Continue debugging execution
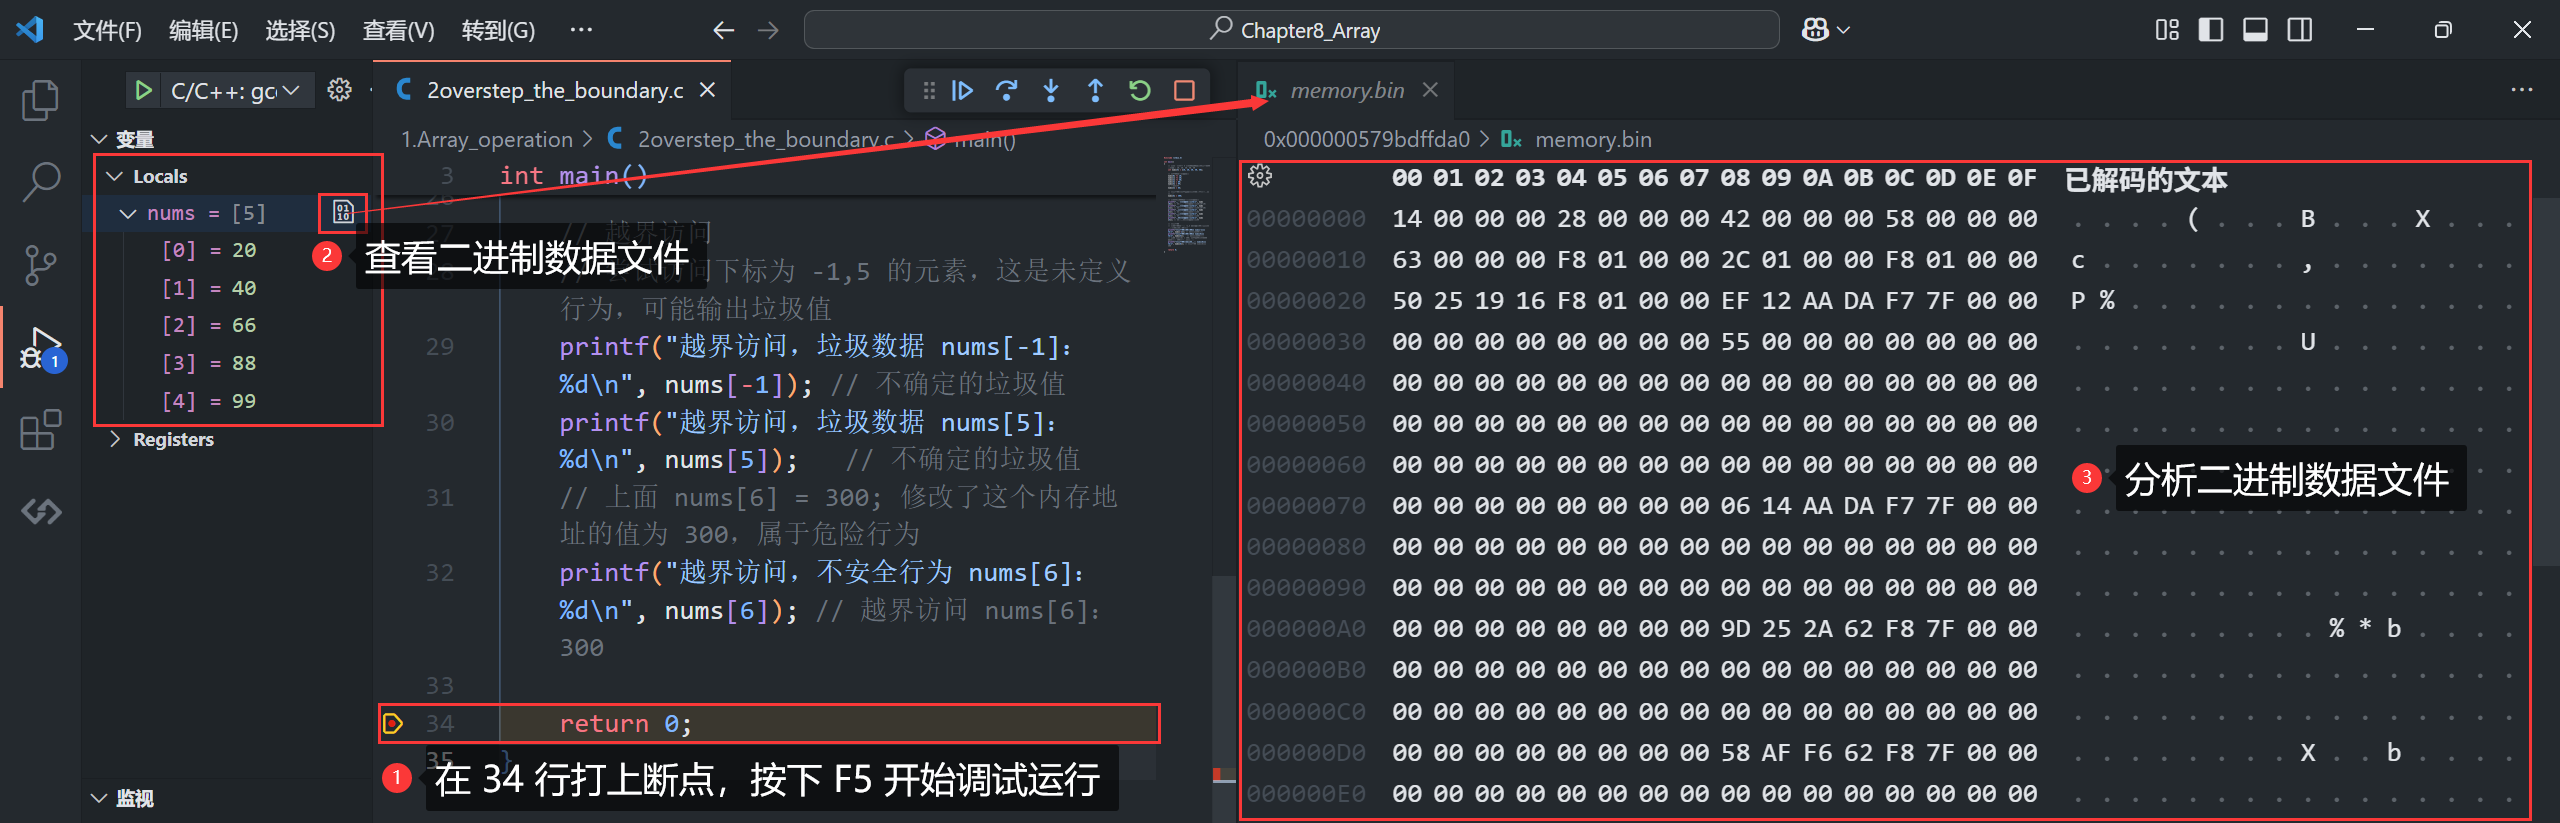Viewport: 2560px width, 823px height. coord(963,91)
